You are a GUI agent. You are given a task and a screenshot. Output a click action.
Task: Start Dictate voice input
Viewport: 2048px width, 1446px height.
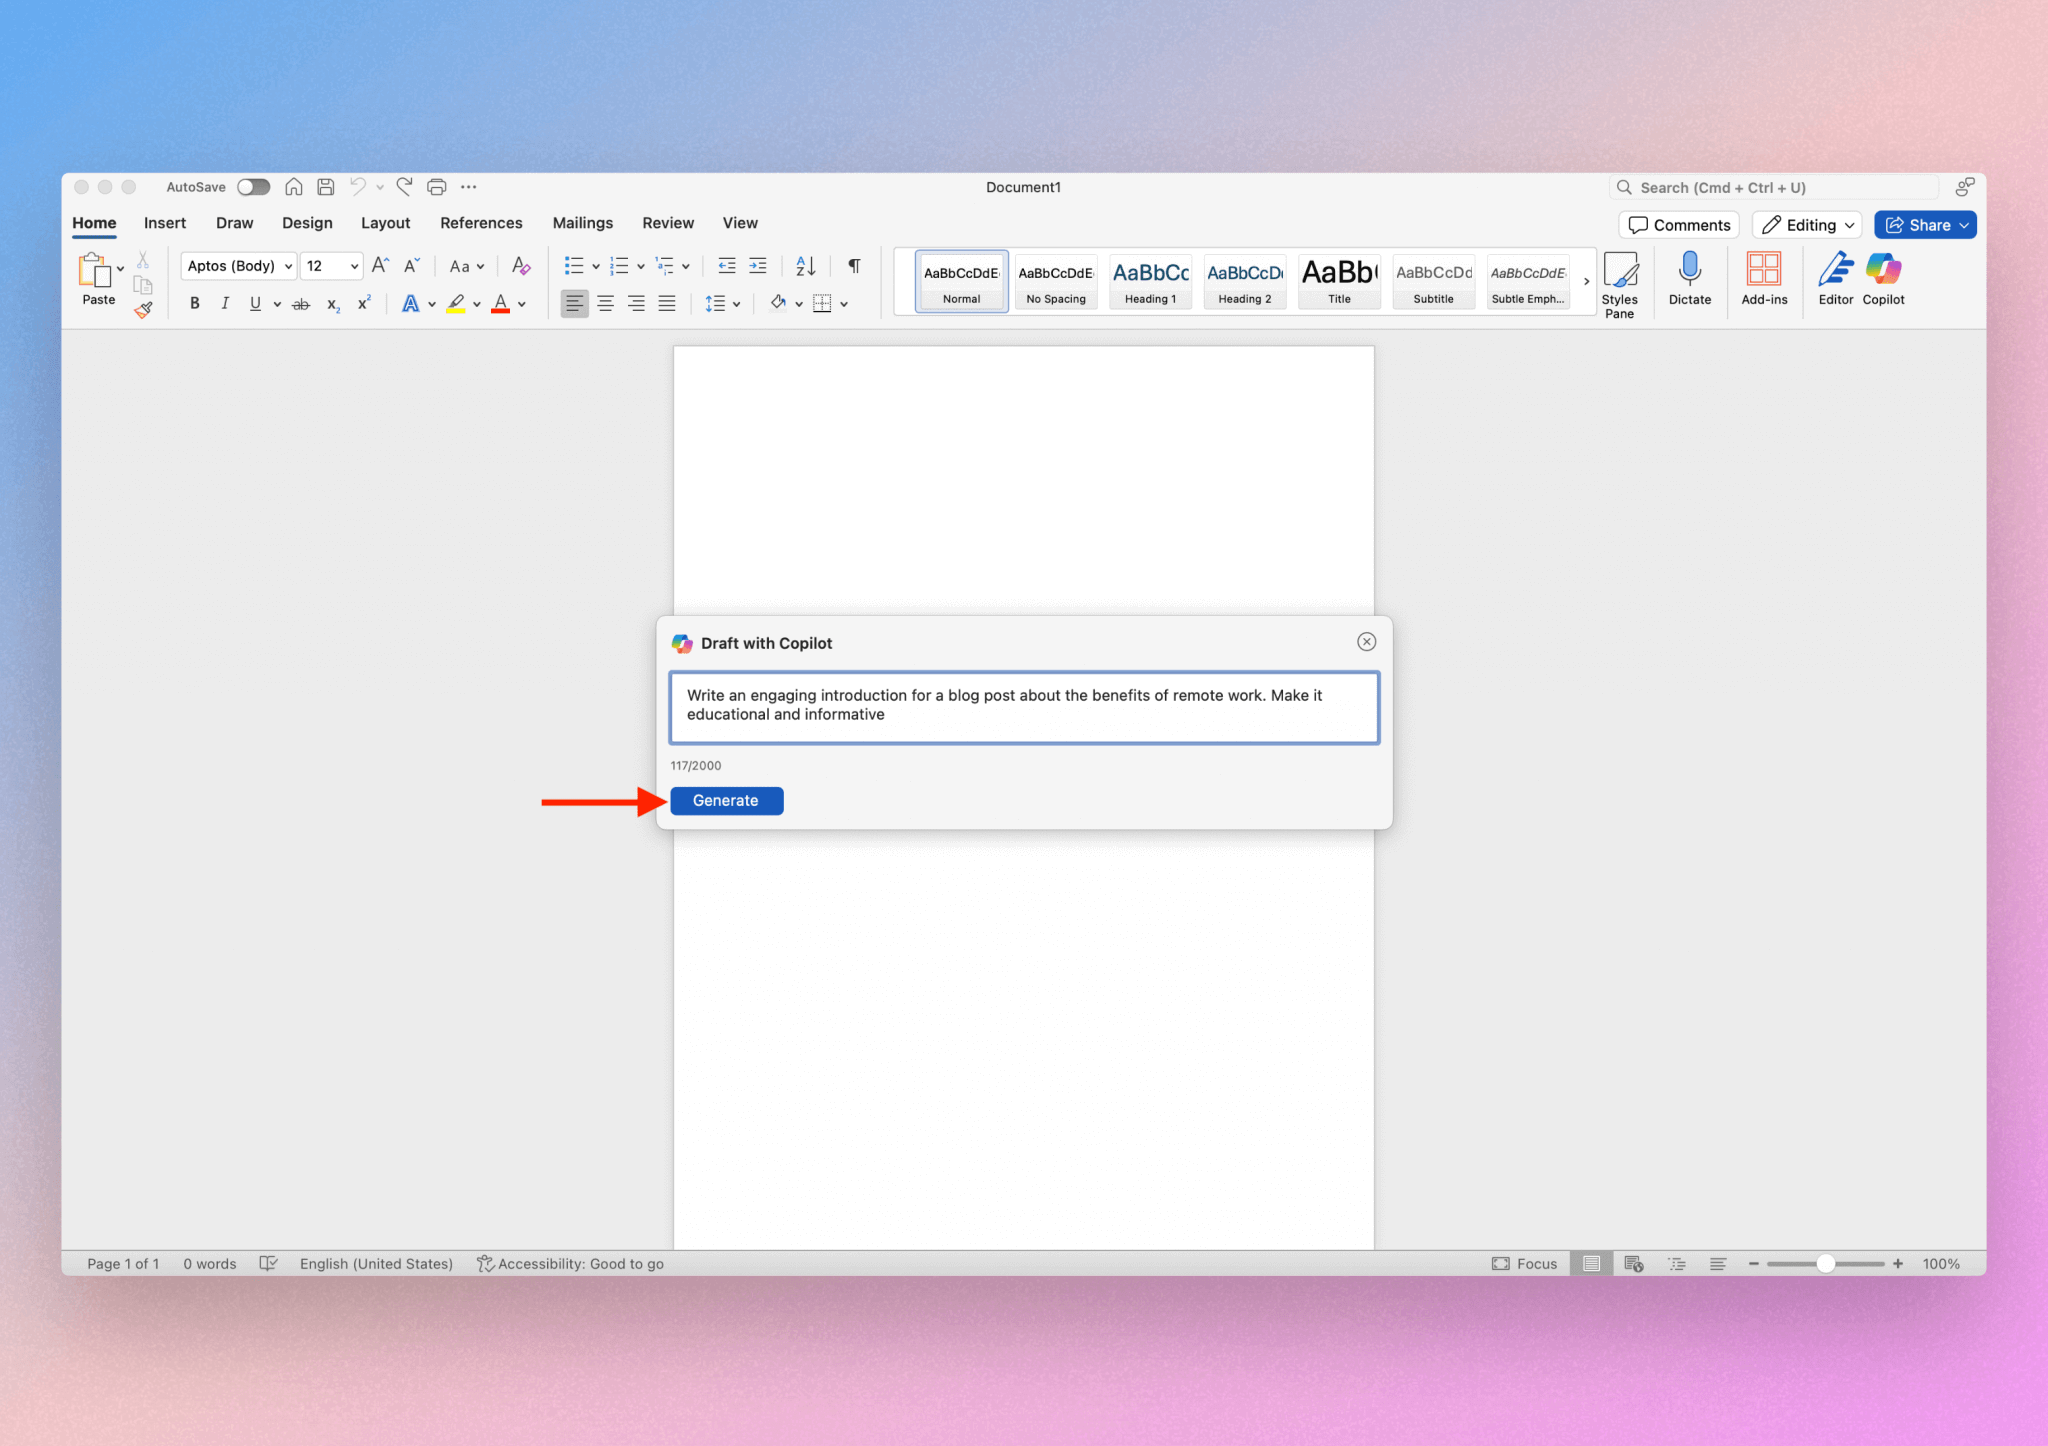click(1689, 281)
